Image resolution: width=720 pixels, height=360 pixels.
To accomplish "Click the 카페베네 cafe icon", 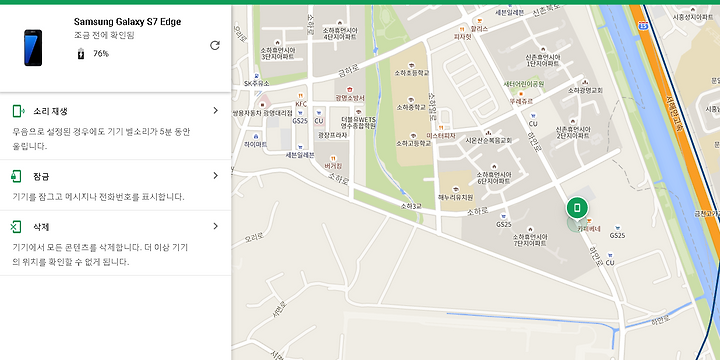I will tap(590, 220).
